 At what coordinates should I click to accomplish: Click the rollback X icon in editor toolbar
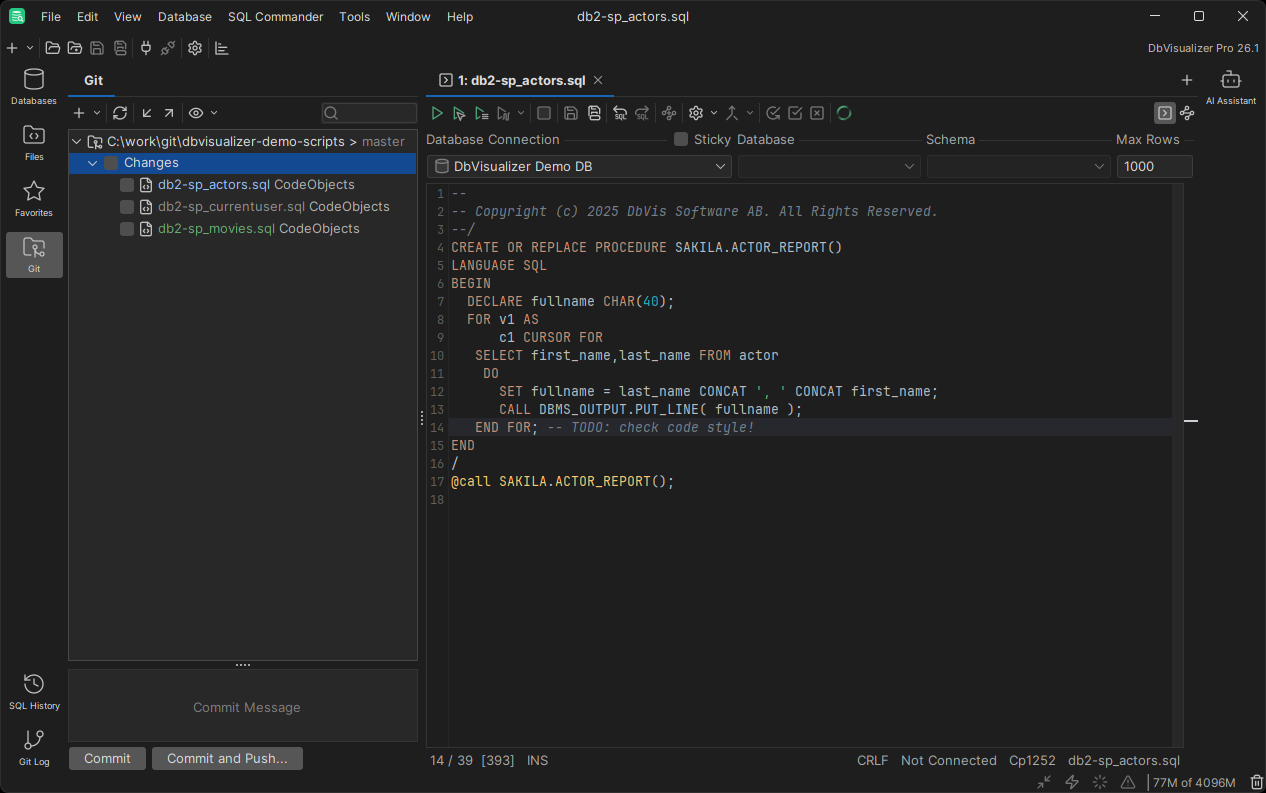point(817,113)
